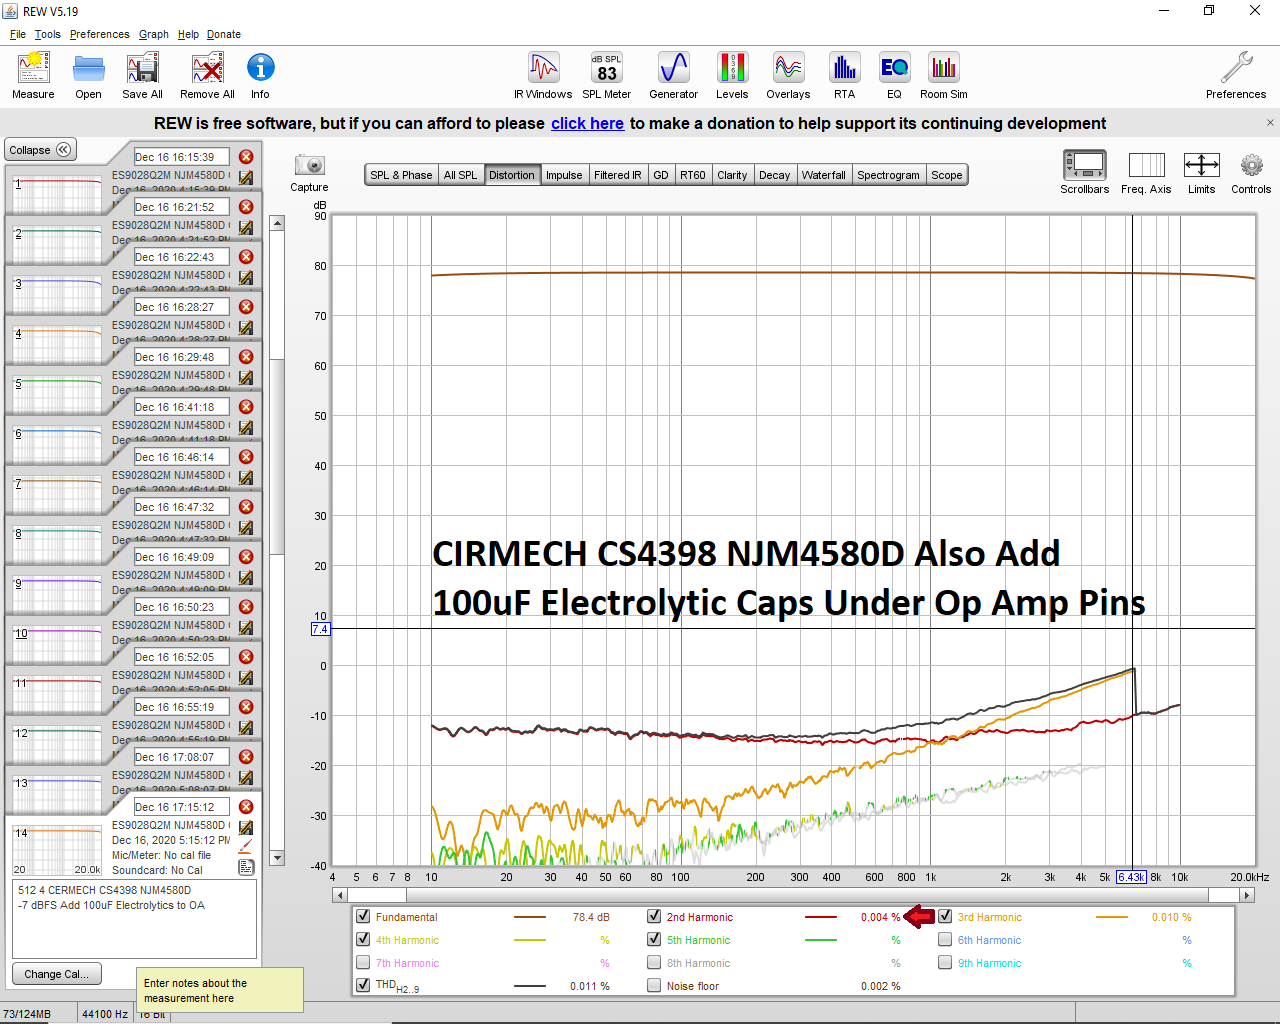Delete measurement dated Dec 16 16:15:39

click(x=246, y=157)
